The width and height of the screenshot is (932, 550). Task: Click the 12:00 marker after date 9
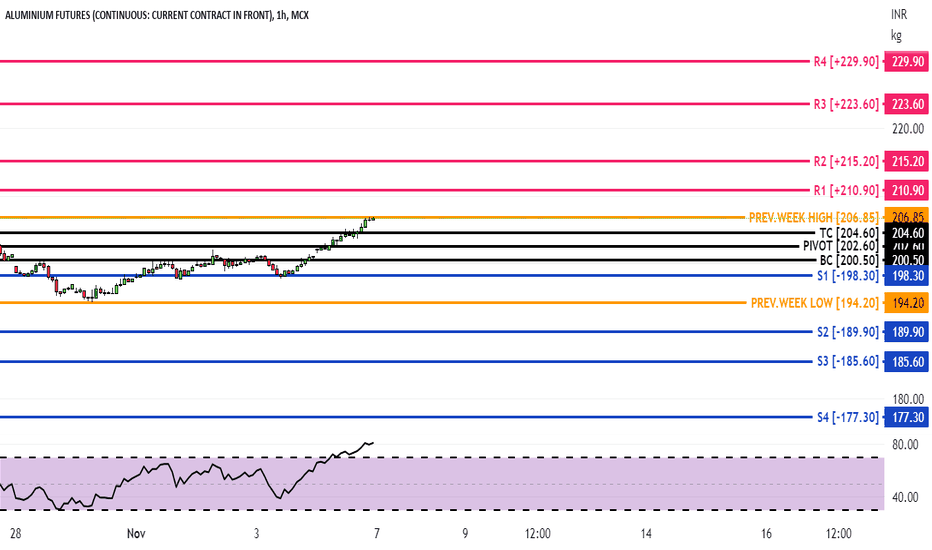click(x=537, y=533)
